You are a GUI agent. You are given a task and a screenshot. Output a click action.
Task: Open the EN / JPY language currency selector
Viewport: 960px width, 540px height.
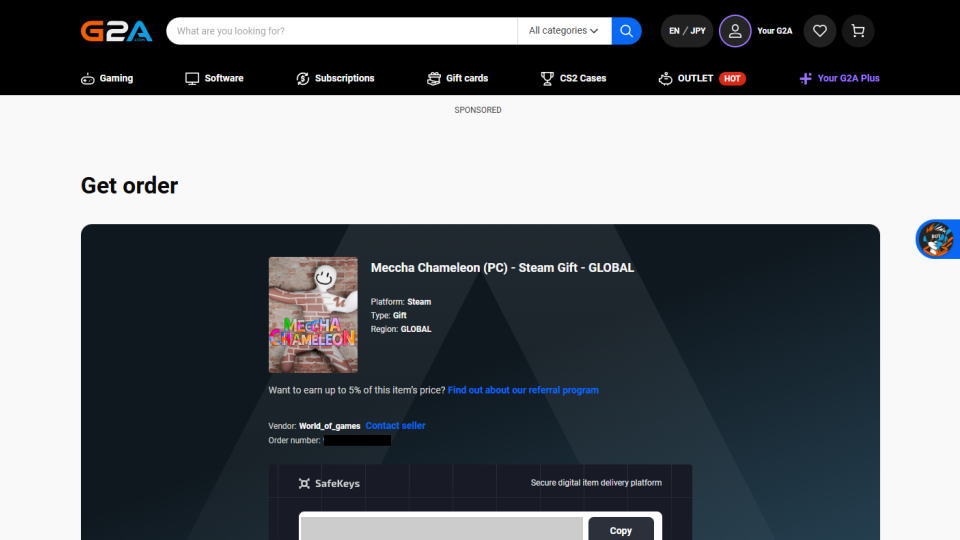click(687, 31)
